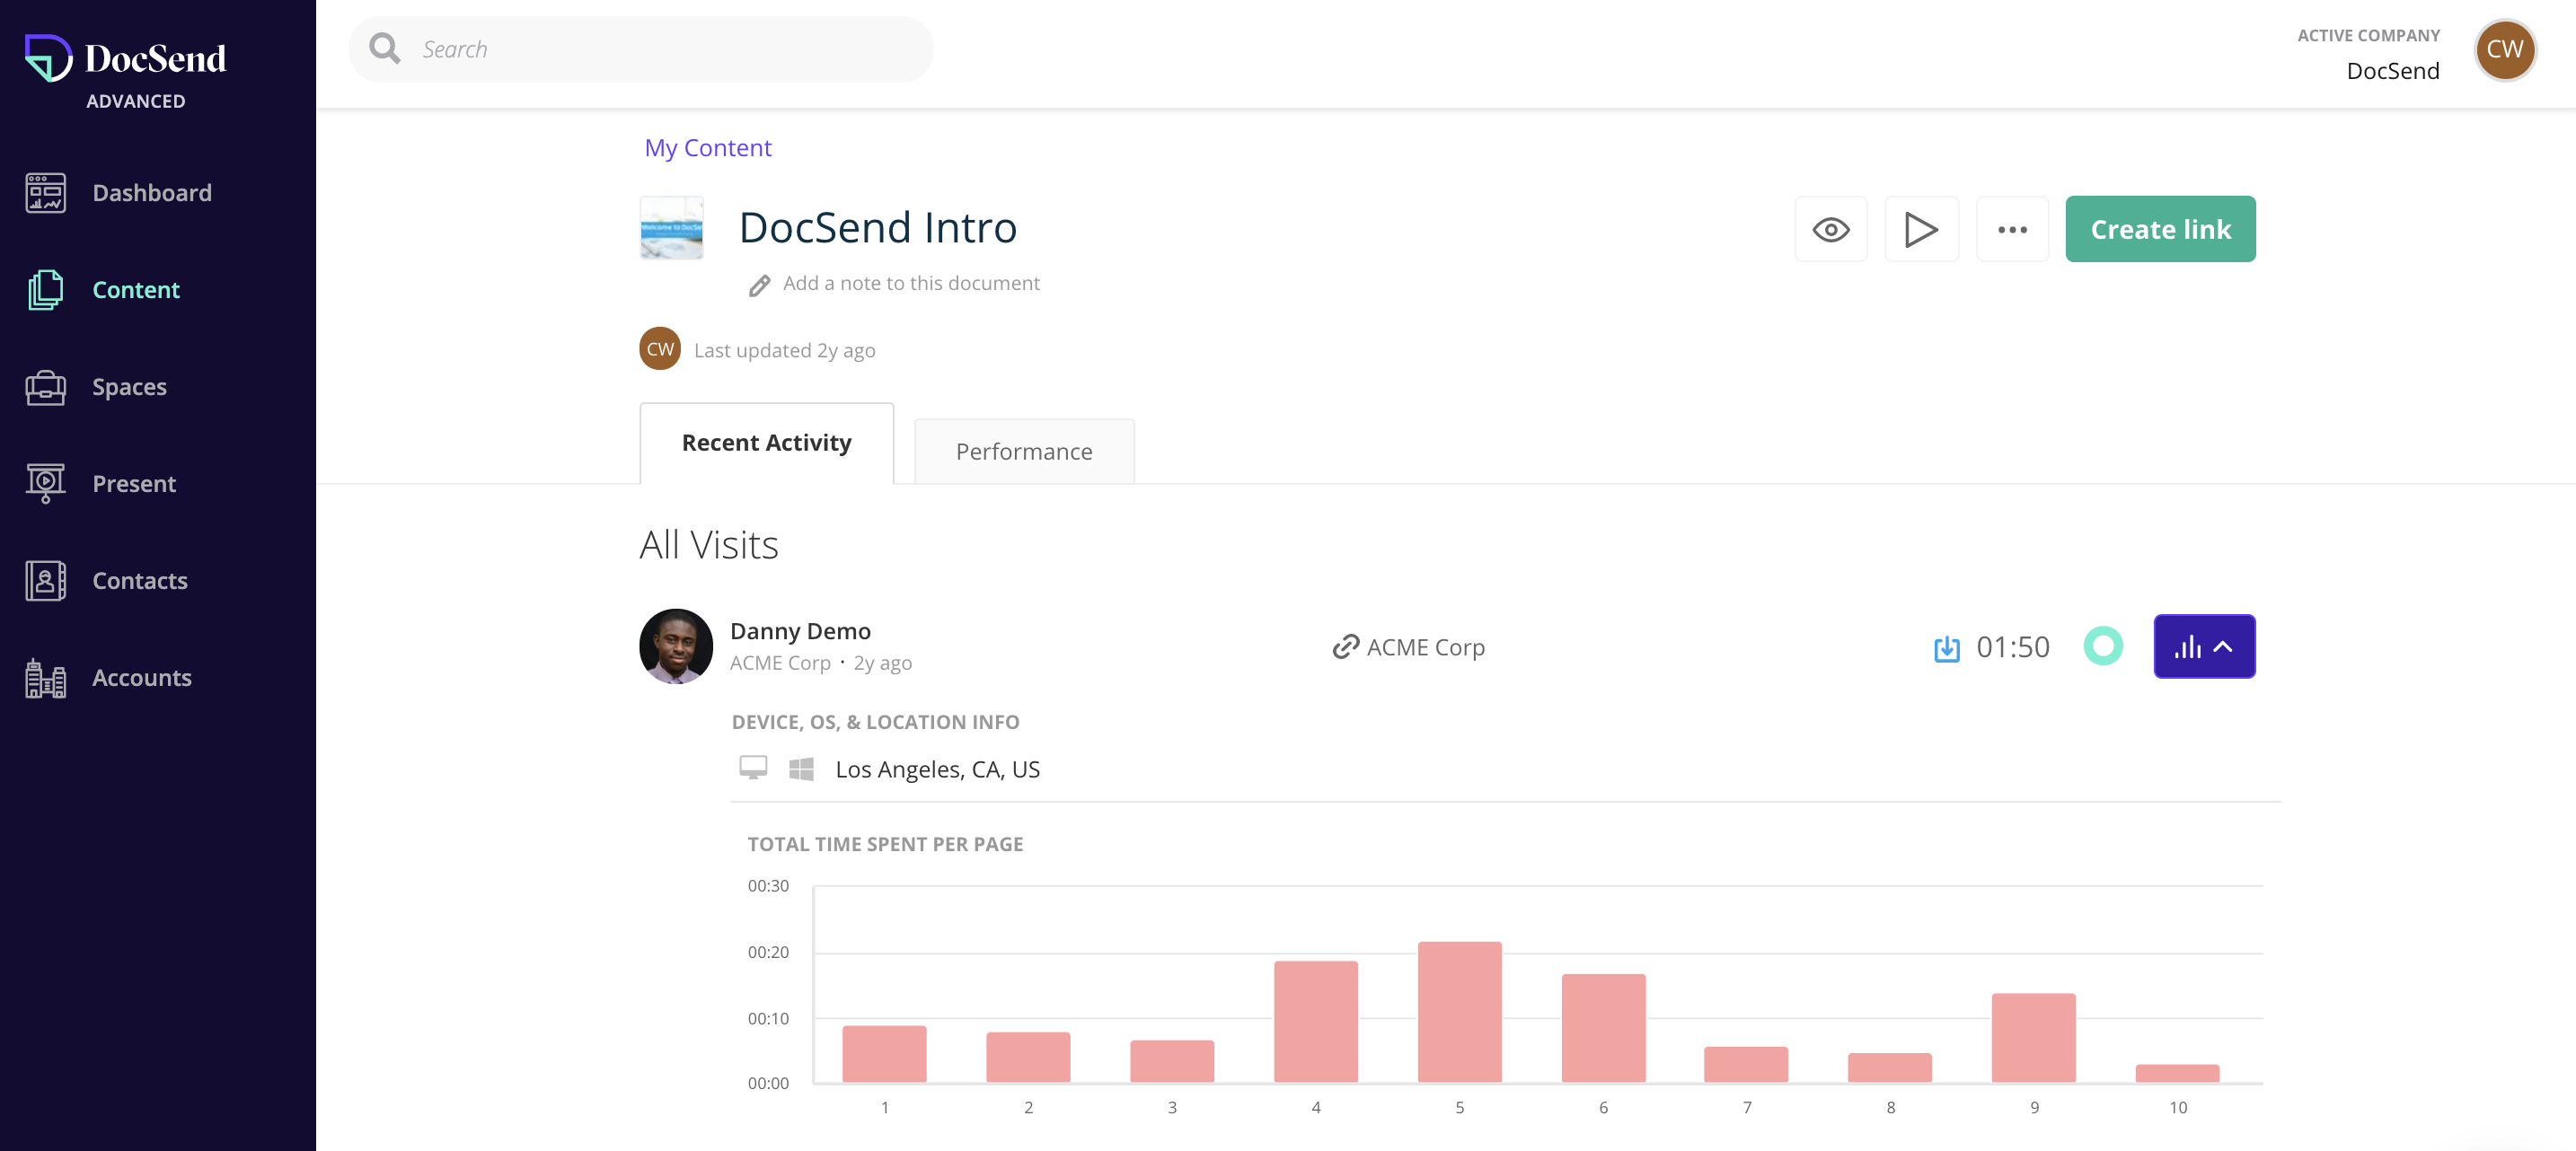This screenshot has height=1151, width=2576.
Task: Open the CW user avatar menu
Action: 2504,49
